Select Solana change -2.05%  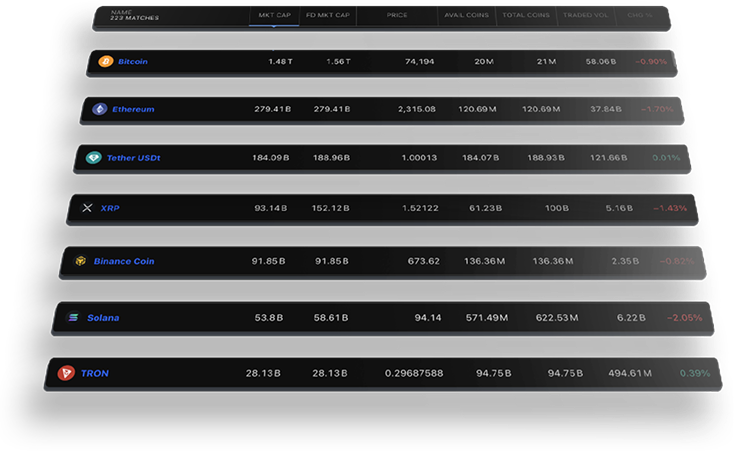click(684, 318)
